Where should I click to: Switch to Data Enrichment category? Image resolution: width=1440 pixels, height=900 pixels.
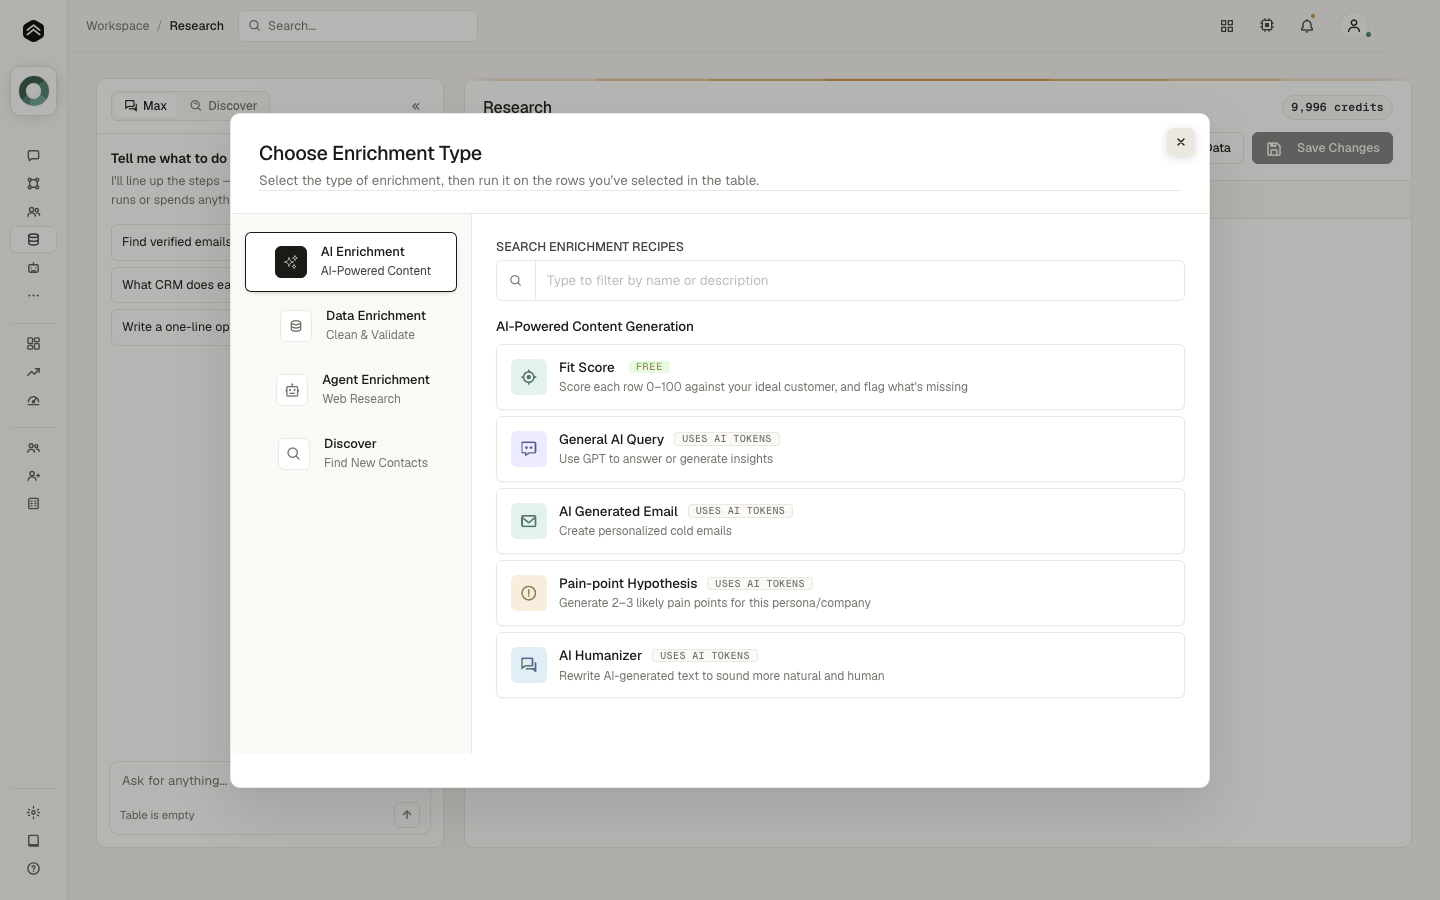(351, 326)
